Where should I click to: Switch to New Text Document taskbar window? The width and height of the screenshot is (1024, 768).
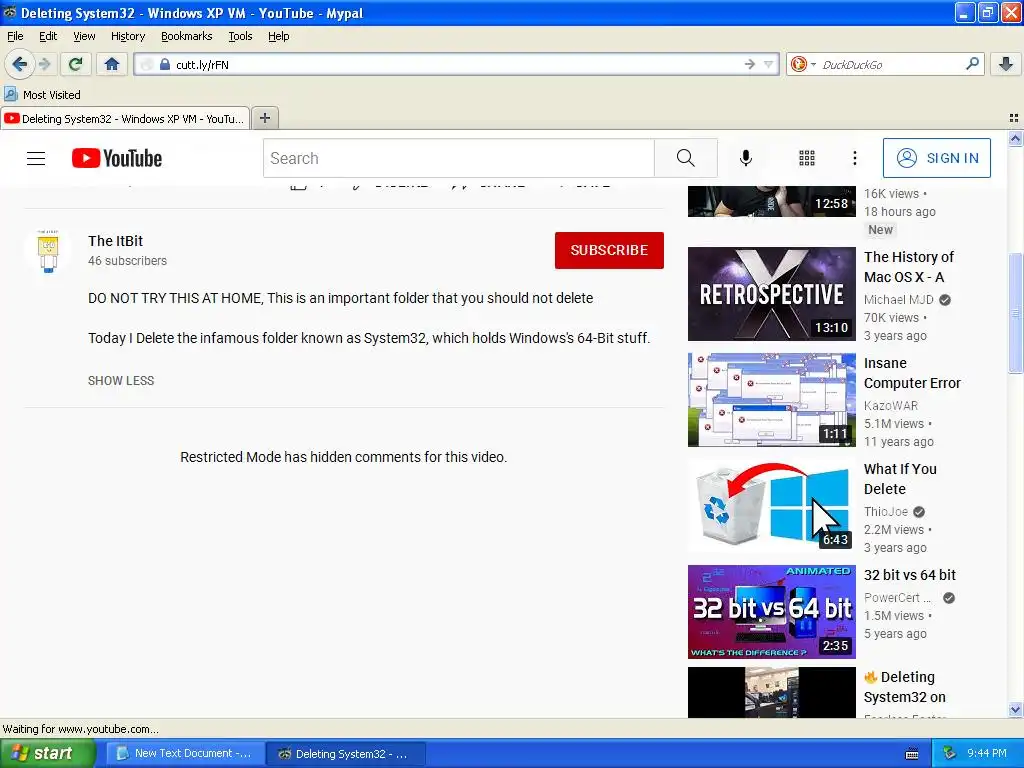tap(185, 754)
